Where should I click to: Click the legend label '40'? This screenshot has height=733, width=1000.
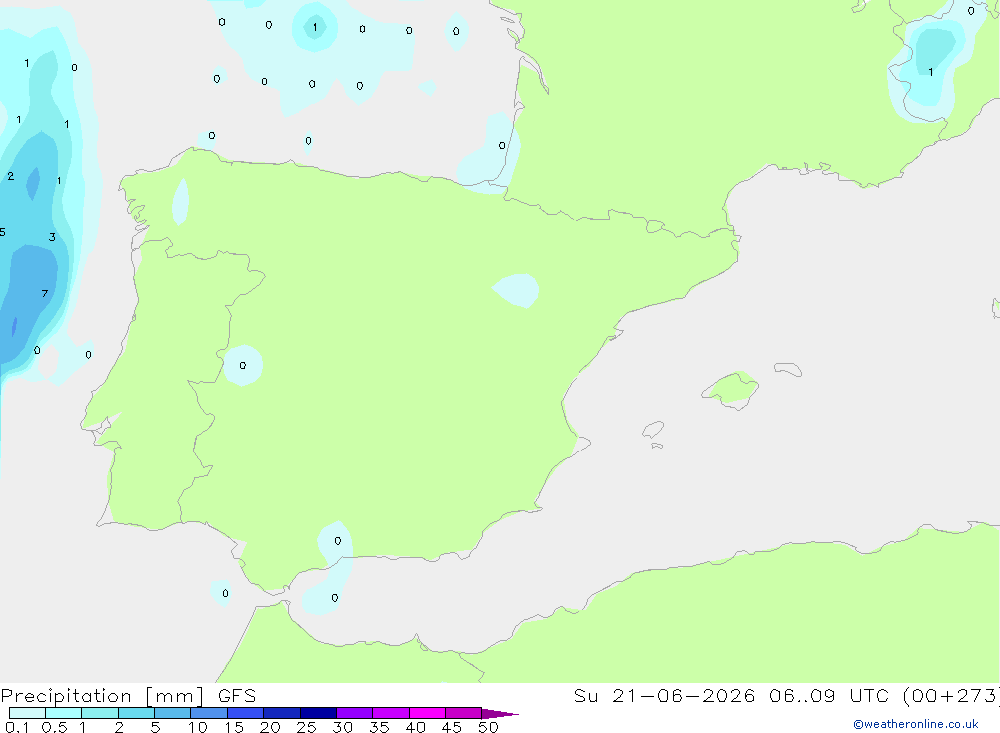415,727
